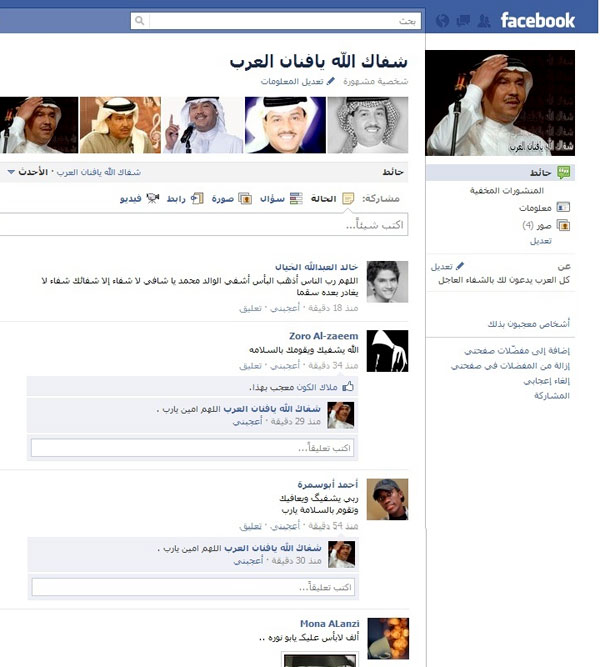The image size is (600, 667).
Task: Select the question (سؤال) share icon
Action: [296, 199]
